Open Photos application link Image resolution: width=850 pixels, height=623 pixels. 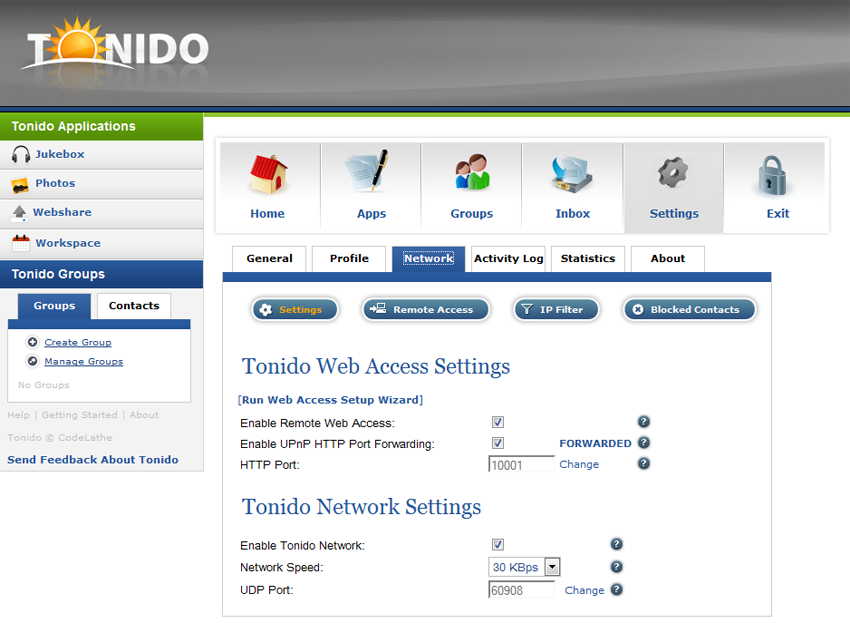55,183
